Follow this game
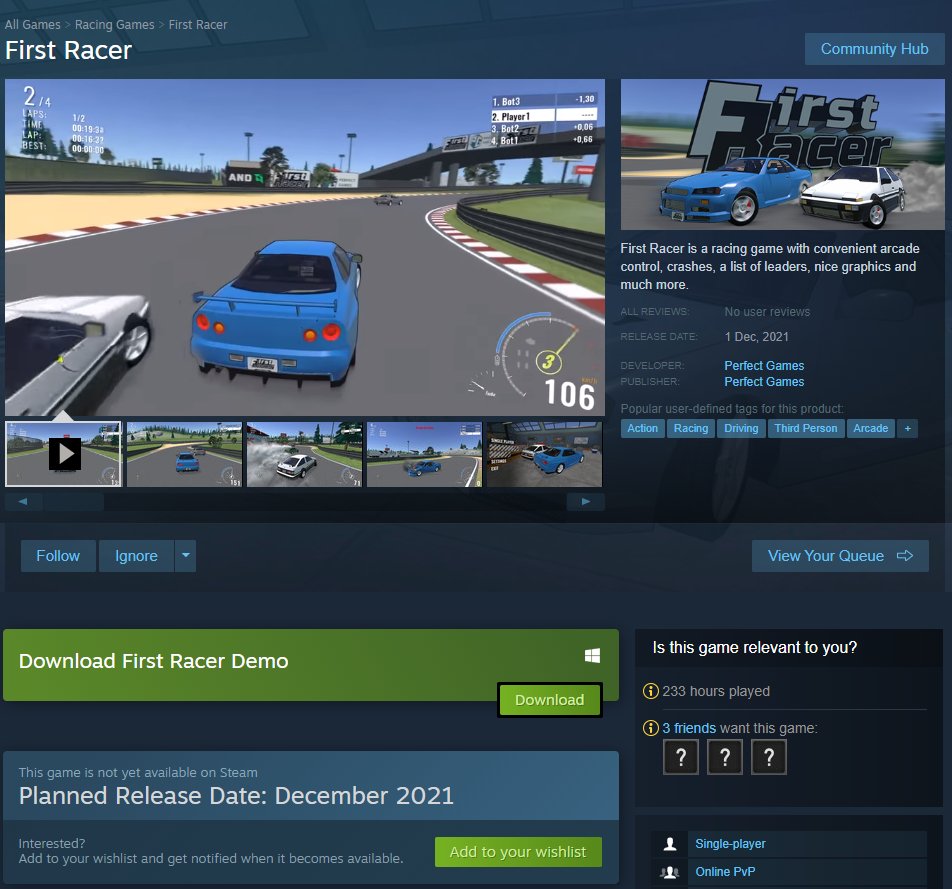 [x=58, y=556]
